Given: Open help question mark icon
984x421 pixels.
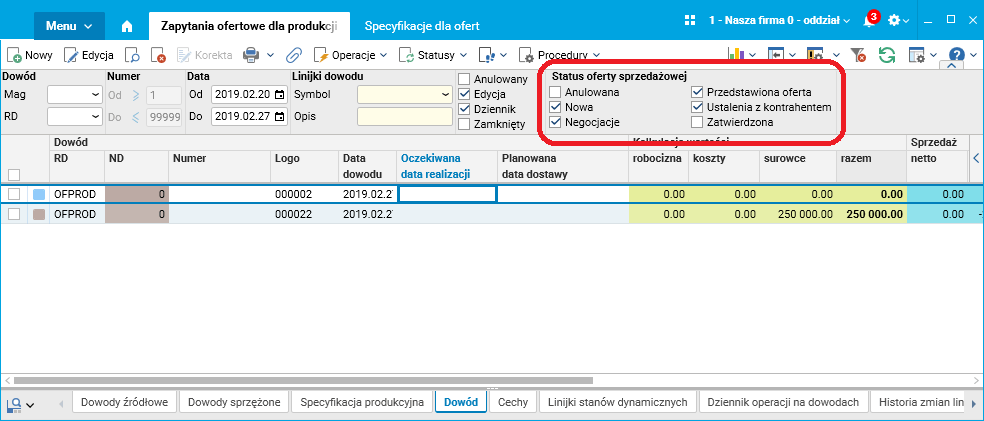Looking at the screenshot, I should coord(956,55).
